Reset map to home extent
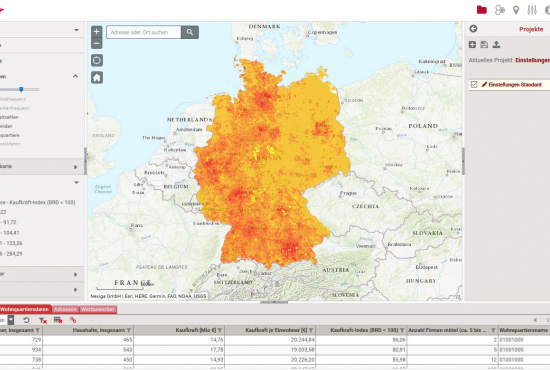This screenshot has height=370, width=550. pyautogui.click(x=97, y=77)
